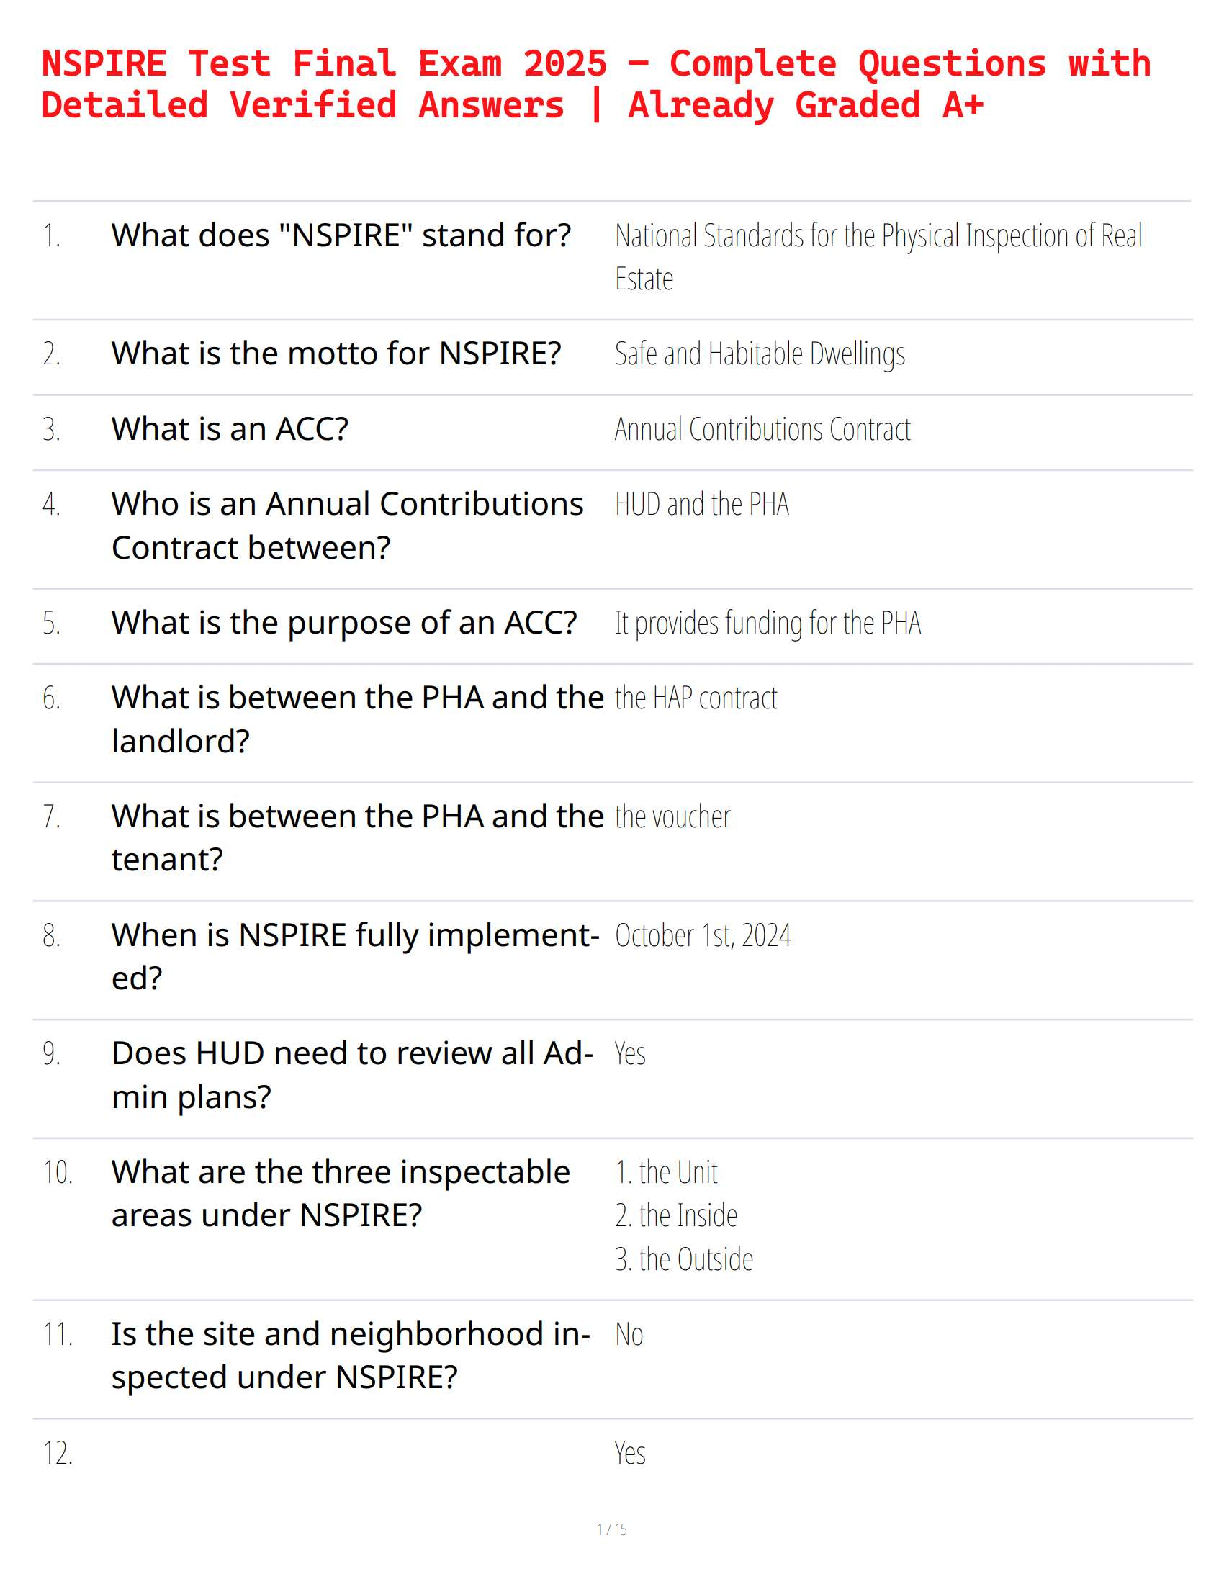Screen dimensions: 1224x1584
Task: Select the answer "It provides funding for the PHA"
Action: point(767,624)
